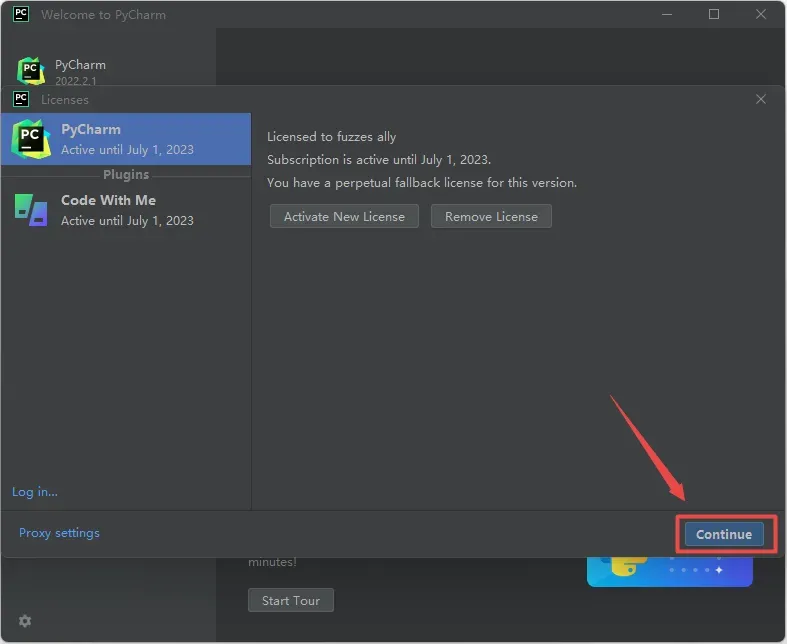The width and height of the screenshot is (787, 644).
Task: Select PyCharm license entry in list
Action: 126,139
